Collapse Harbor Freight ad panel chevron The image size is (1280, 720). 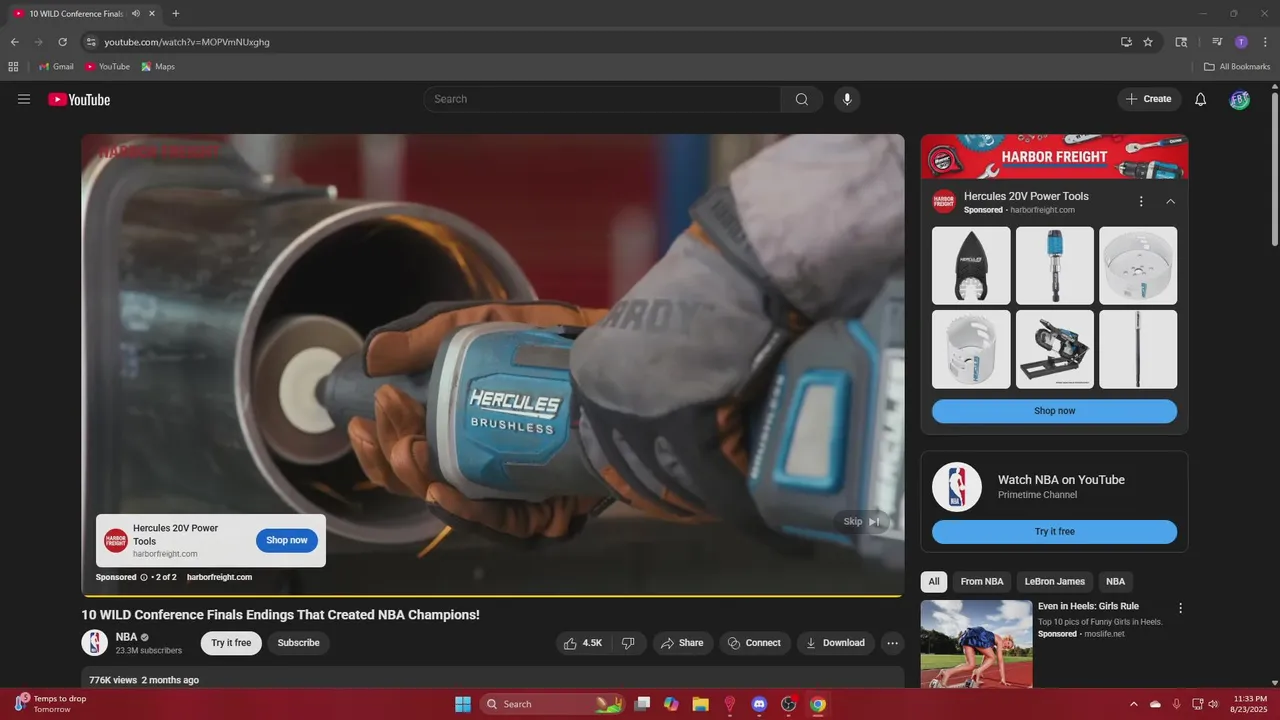pos(1171,202)
